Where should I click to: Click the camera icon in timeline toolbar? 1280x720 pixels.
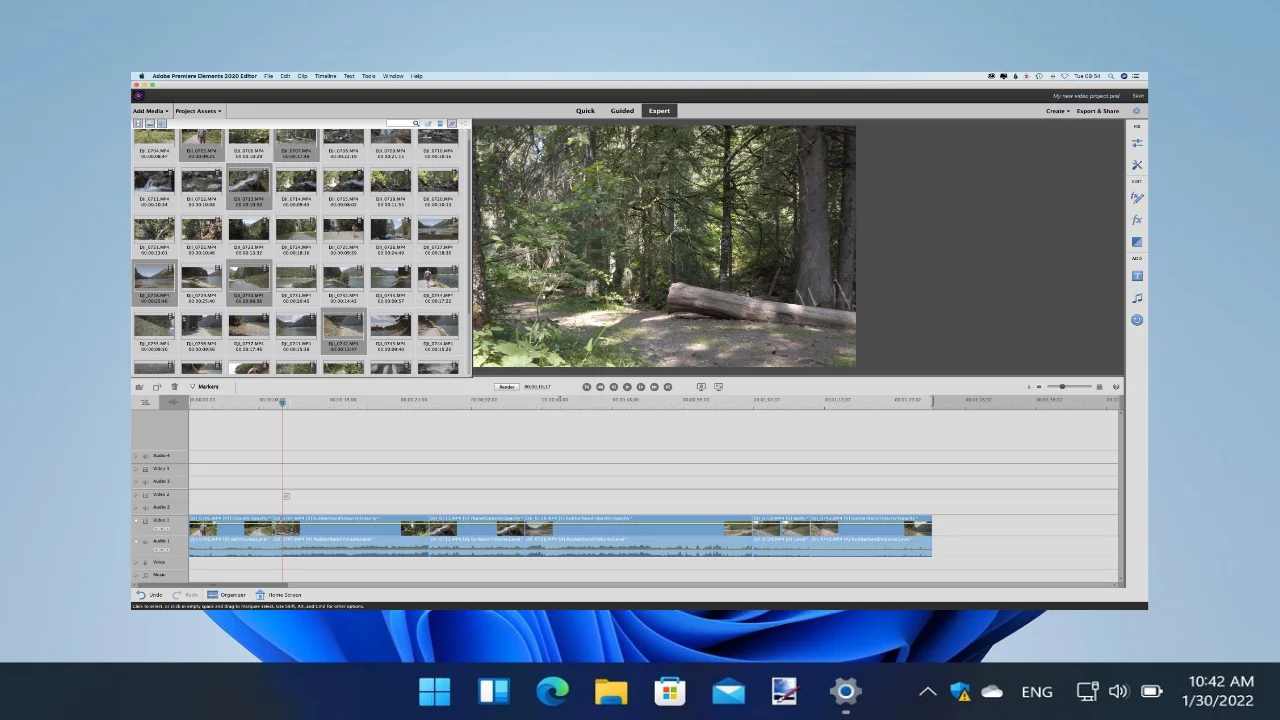[139, 387]
